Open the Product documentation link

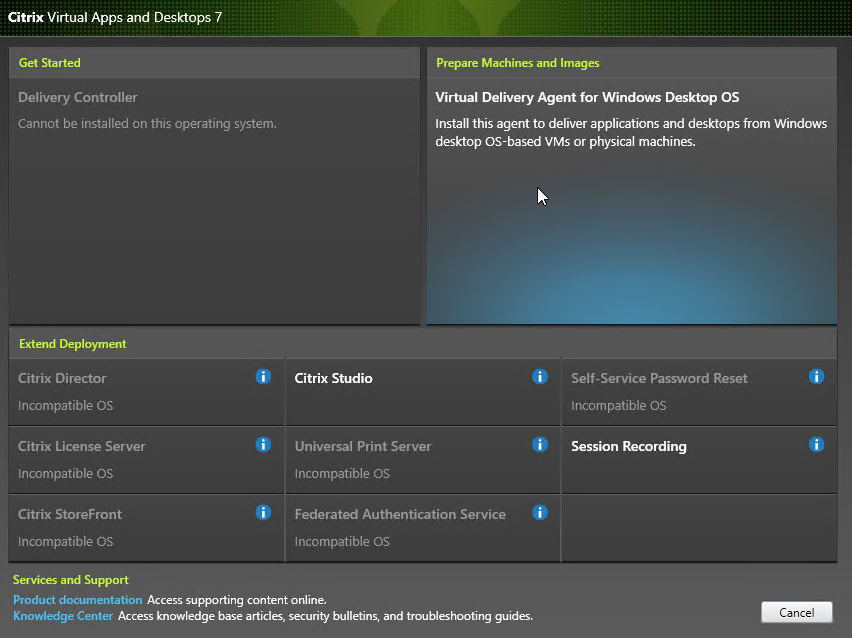pyautogui.click(x=78, y=599)
